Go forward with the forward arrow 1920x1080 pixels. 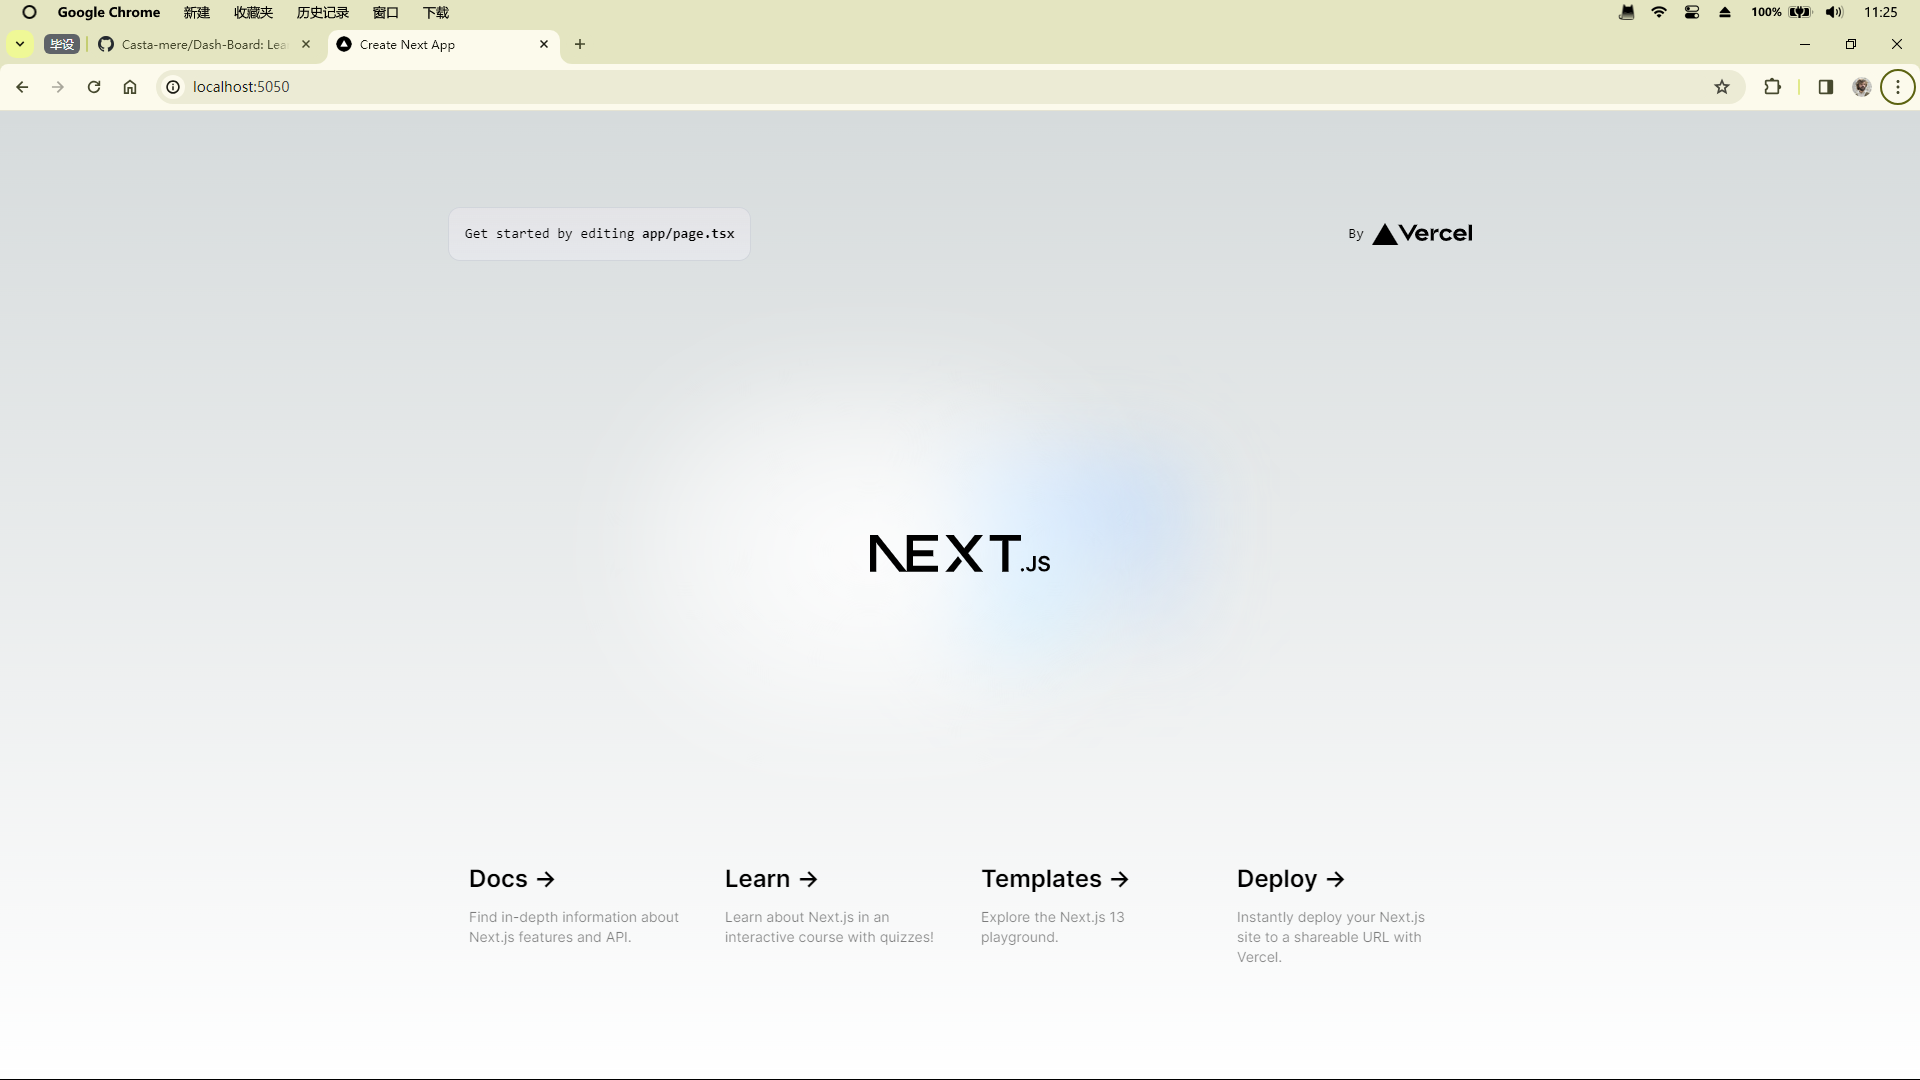click(58, 87)
